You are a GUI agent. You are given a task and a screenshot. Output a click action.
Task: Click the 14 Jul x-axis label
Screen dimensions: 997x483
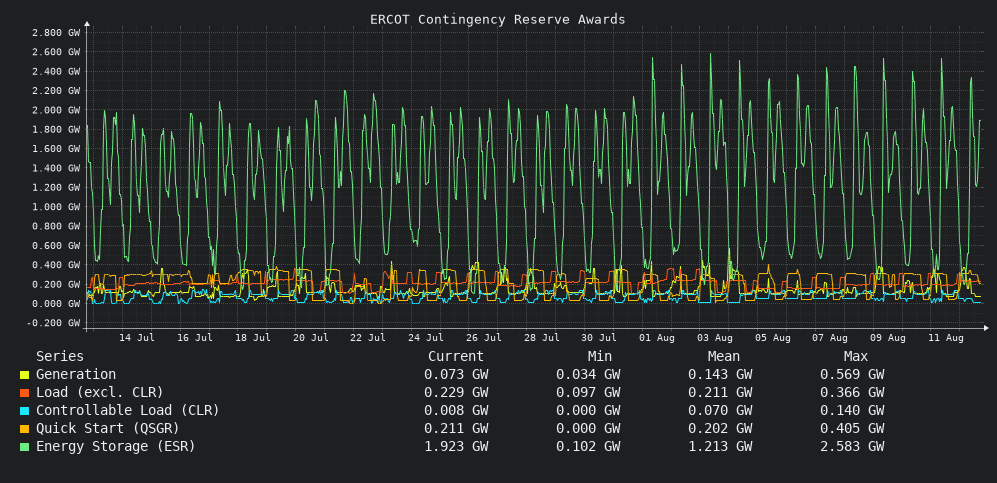click(137, 338)
